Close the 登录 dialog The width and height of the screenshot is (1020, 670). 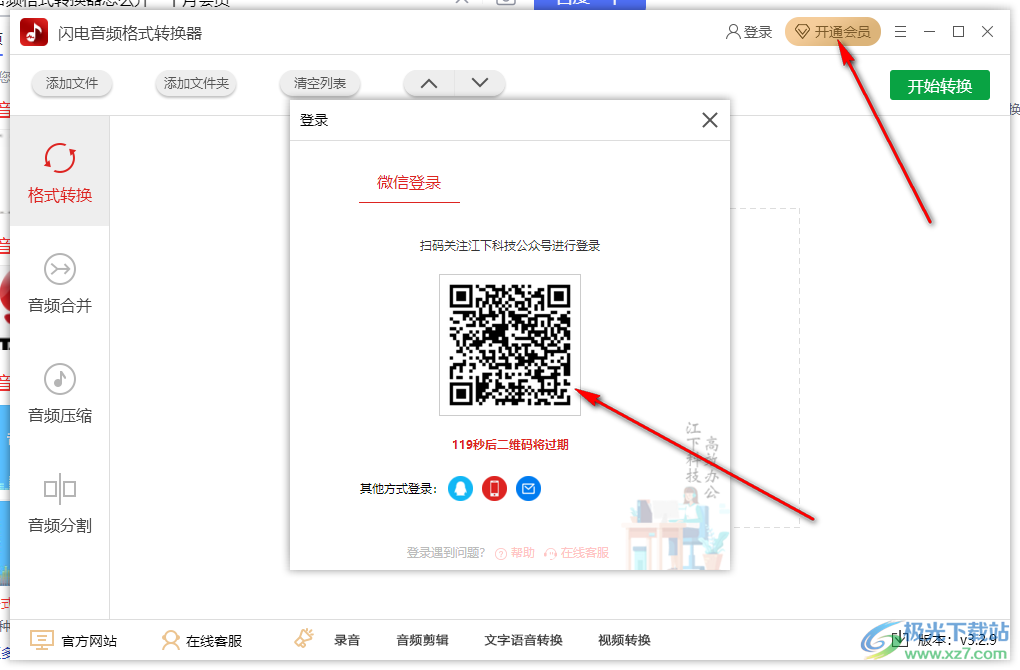(710, 120)
